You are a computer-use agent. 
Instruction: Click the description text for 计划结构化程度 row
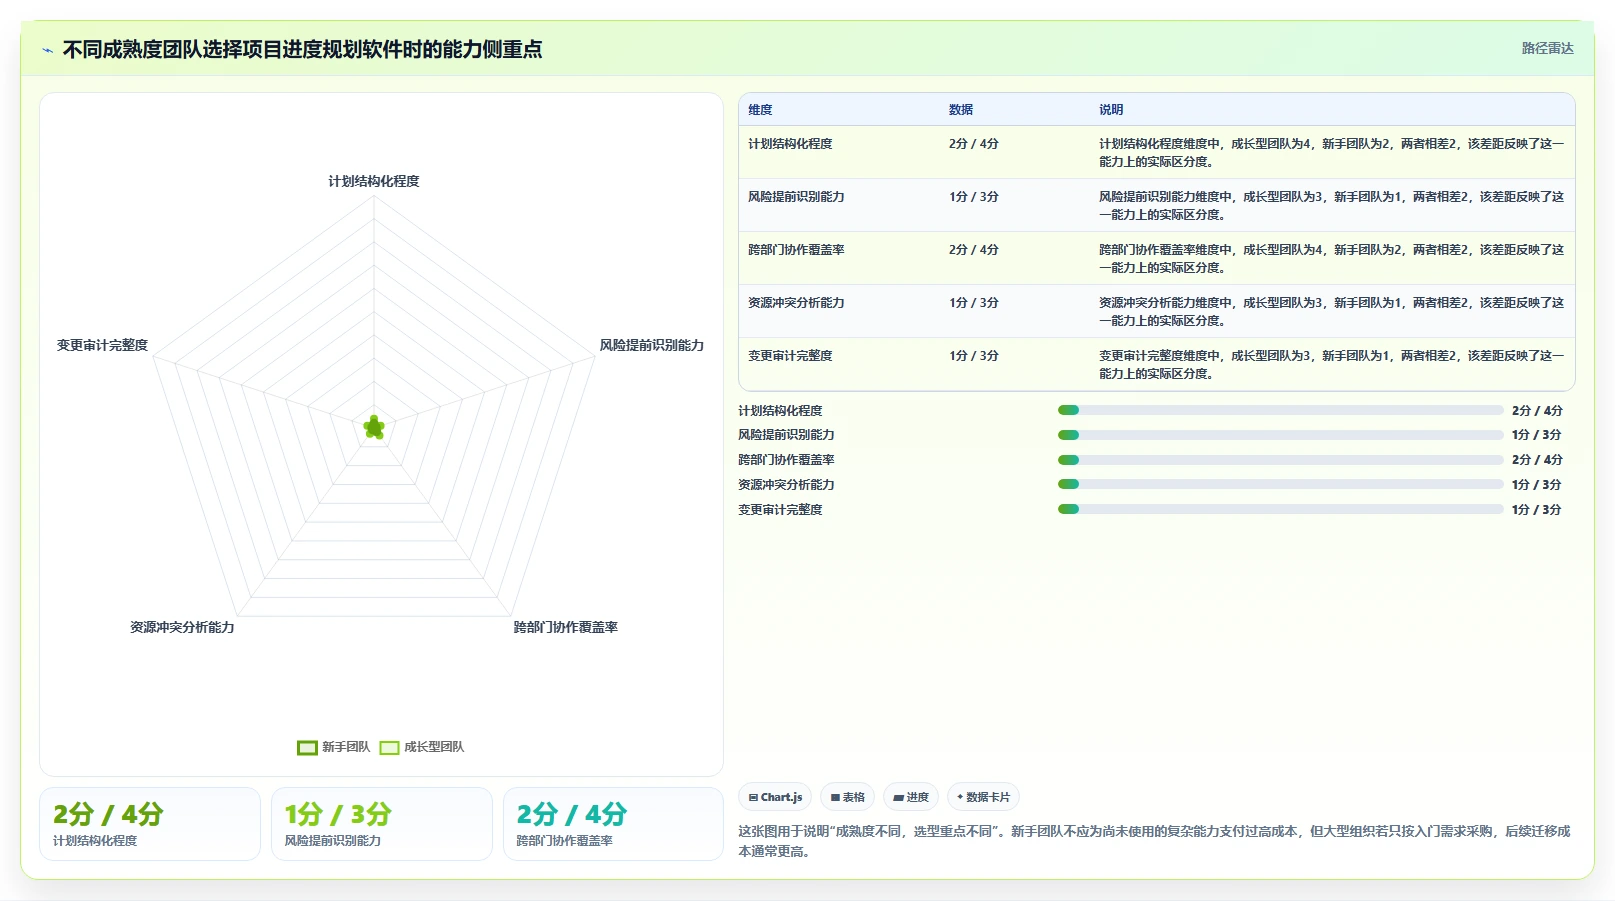coord(1331,153)
